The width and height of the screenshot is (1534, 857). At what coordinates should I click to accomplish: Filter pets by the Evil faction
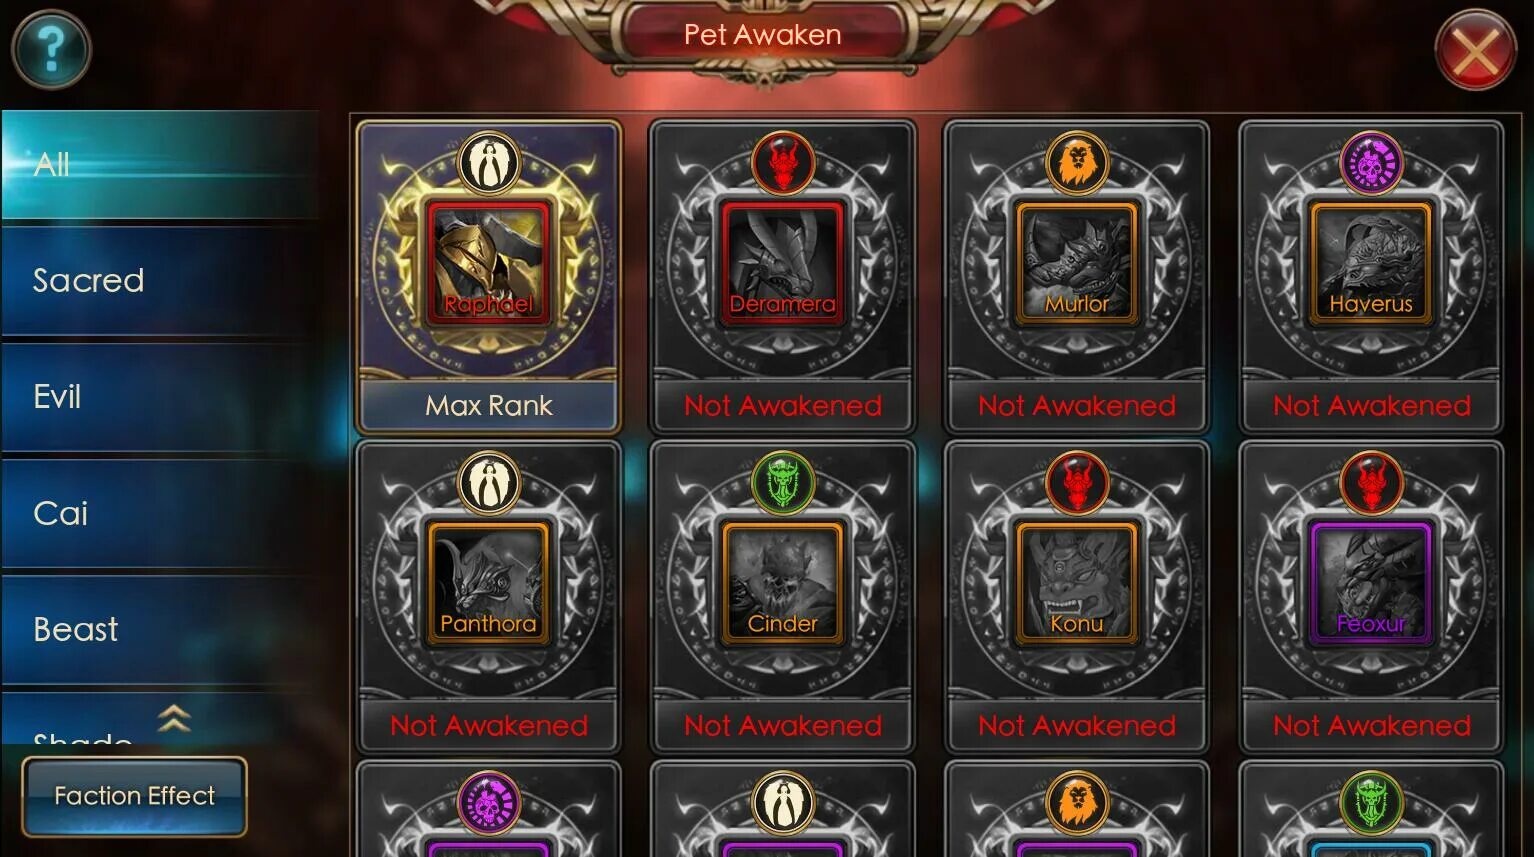[x=160, y=397]
